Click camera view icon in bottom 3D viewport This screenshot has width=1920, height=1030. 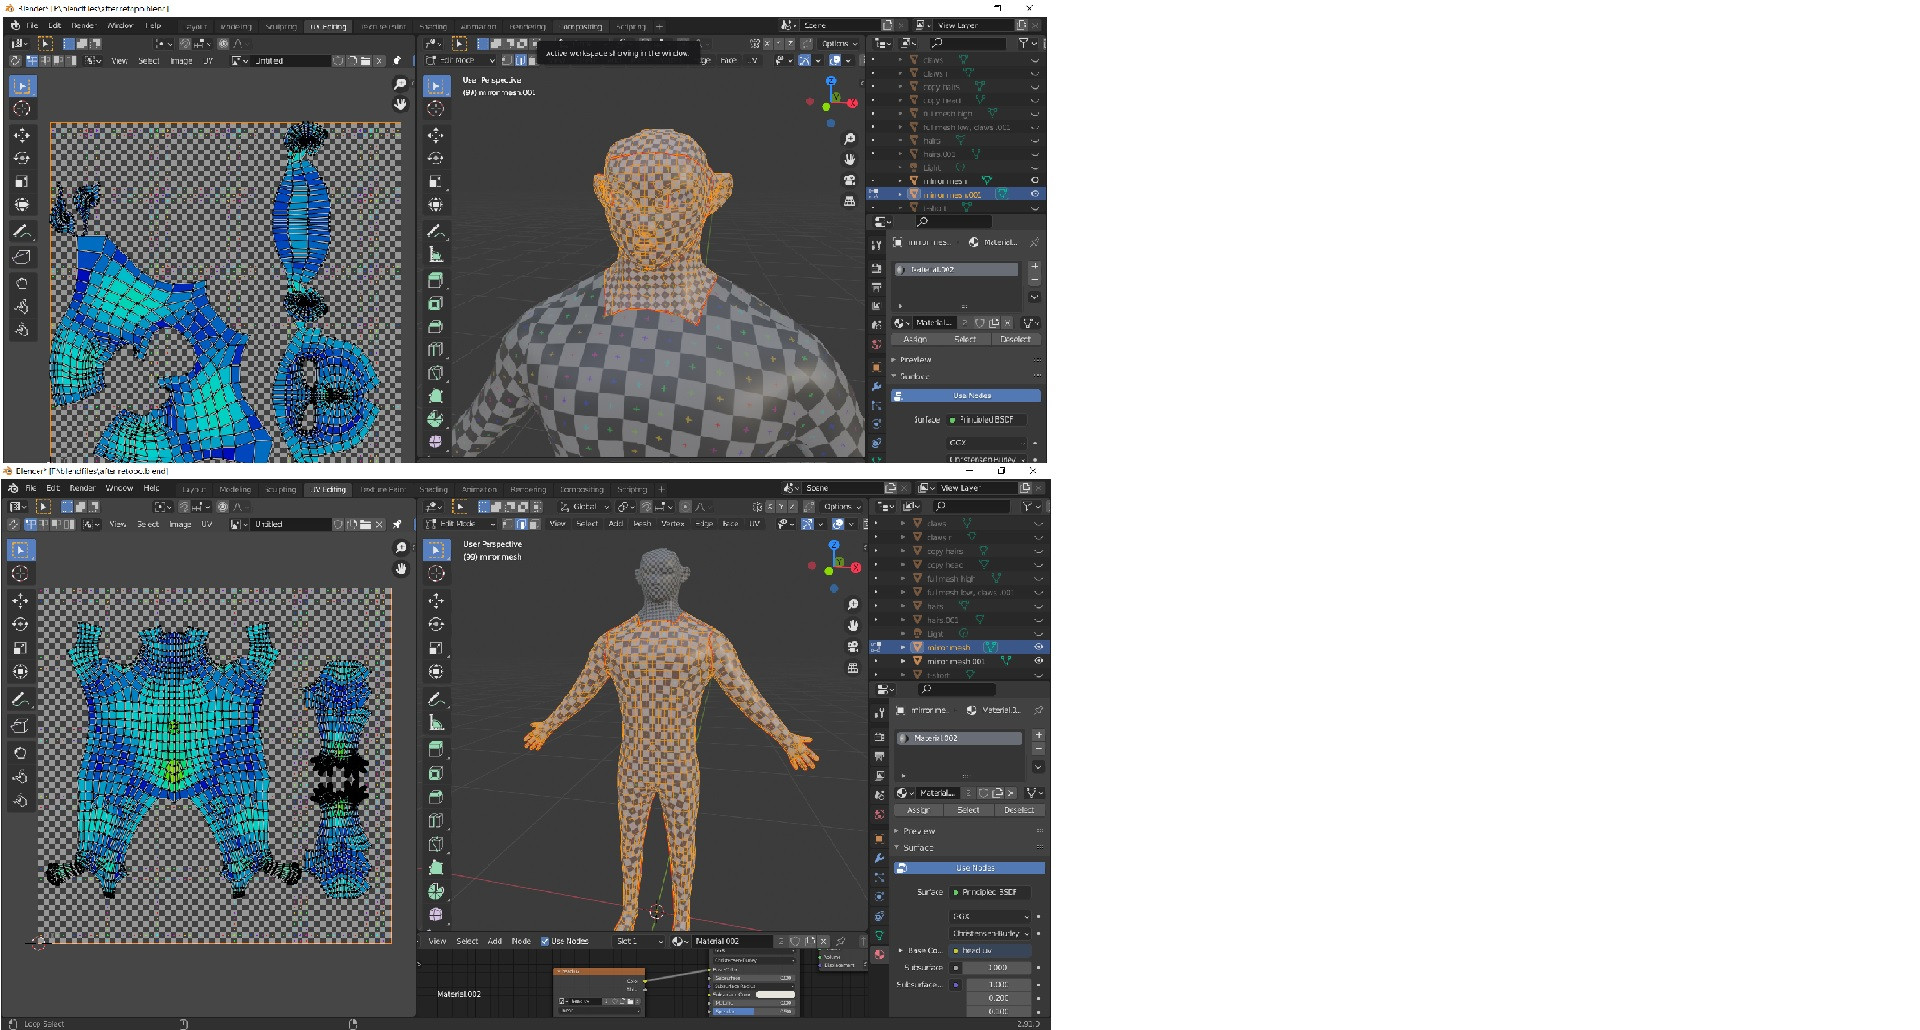pos(853,646)
